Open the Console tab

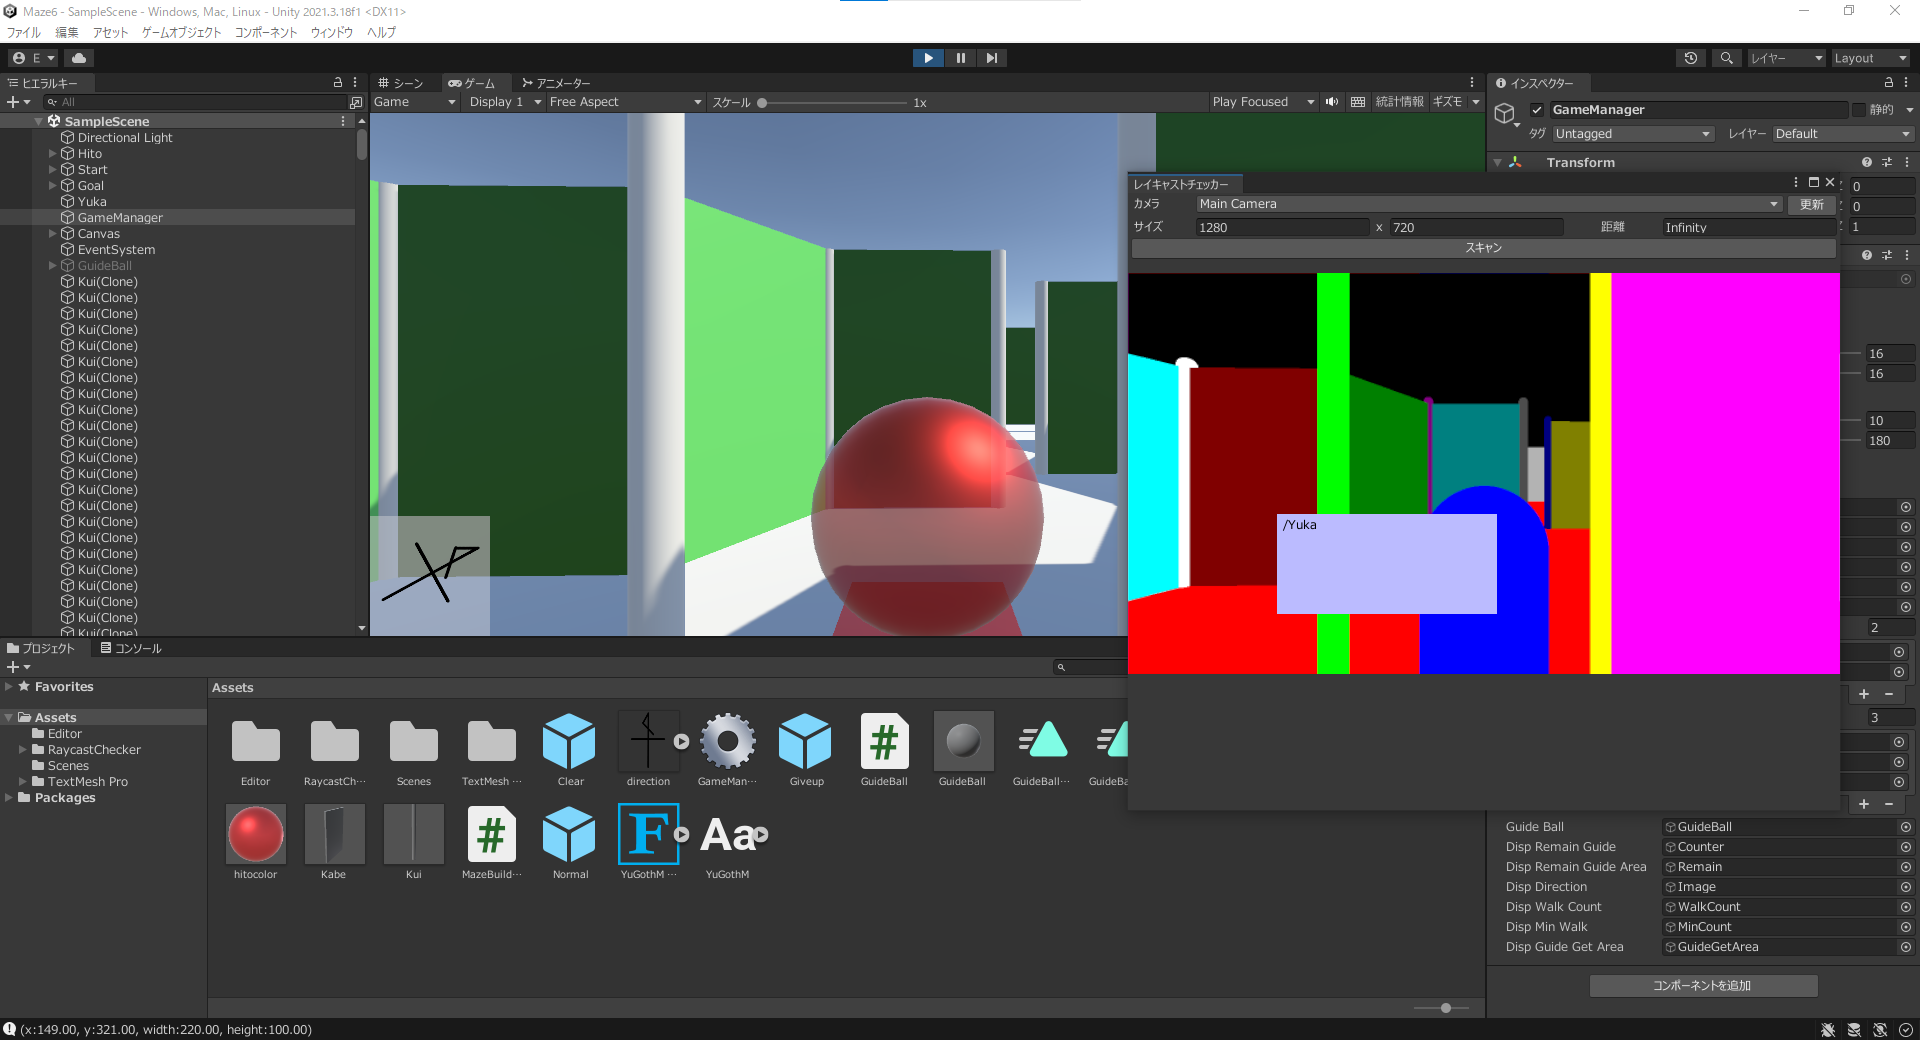pos(131,648)
